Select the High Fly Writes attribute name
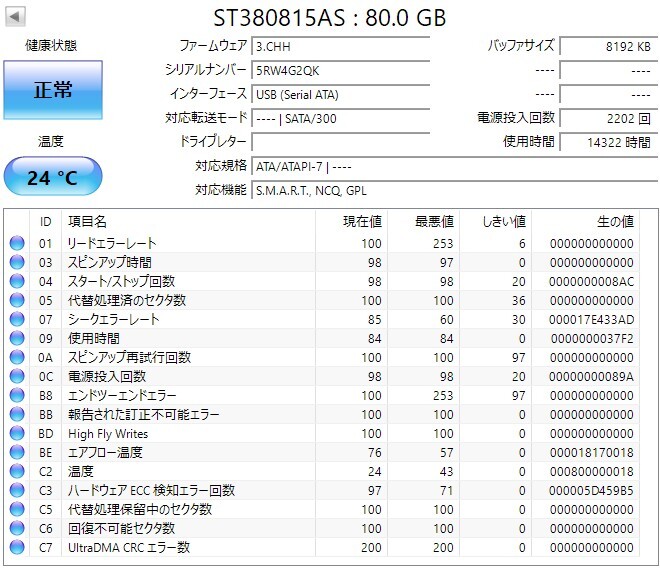660x568 pixels. (x=108, y=433)
